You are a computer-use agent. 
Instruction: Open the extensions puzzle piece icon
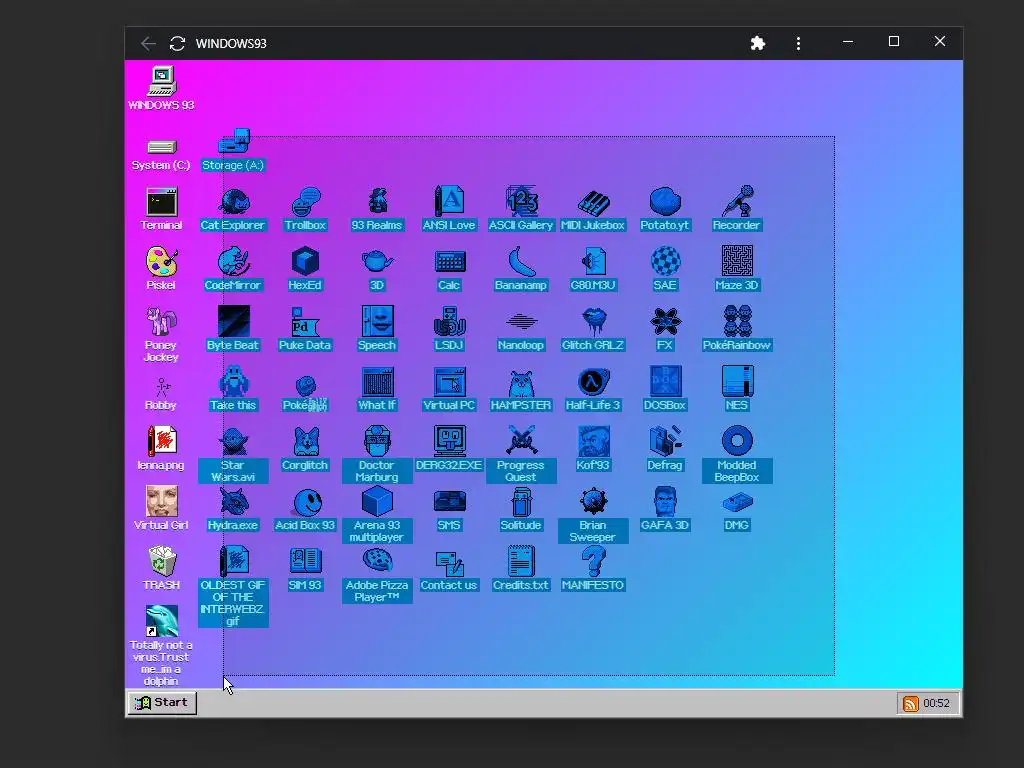point(758,43)
